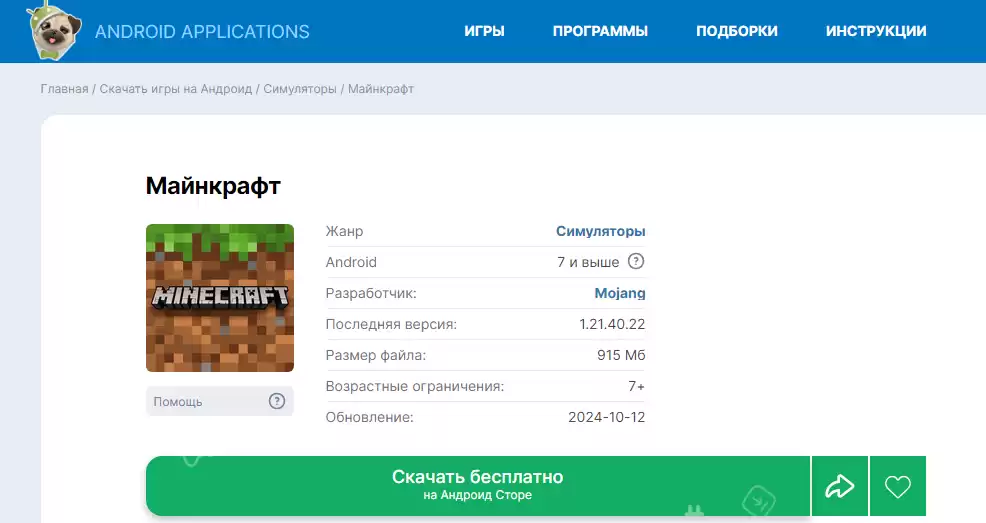Click the Скачать бесплатно download button
The height and width of the screenshot is (523, 986).
point(478,486)
